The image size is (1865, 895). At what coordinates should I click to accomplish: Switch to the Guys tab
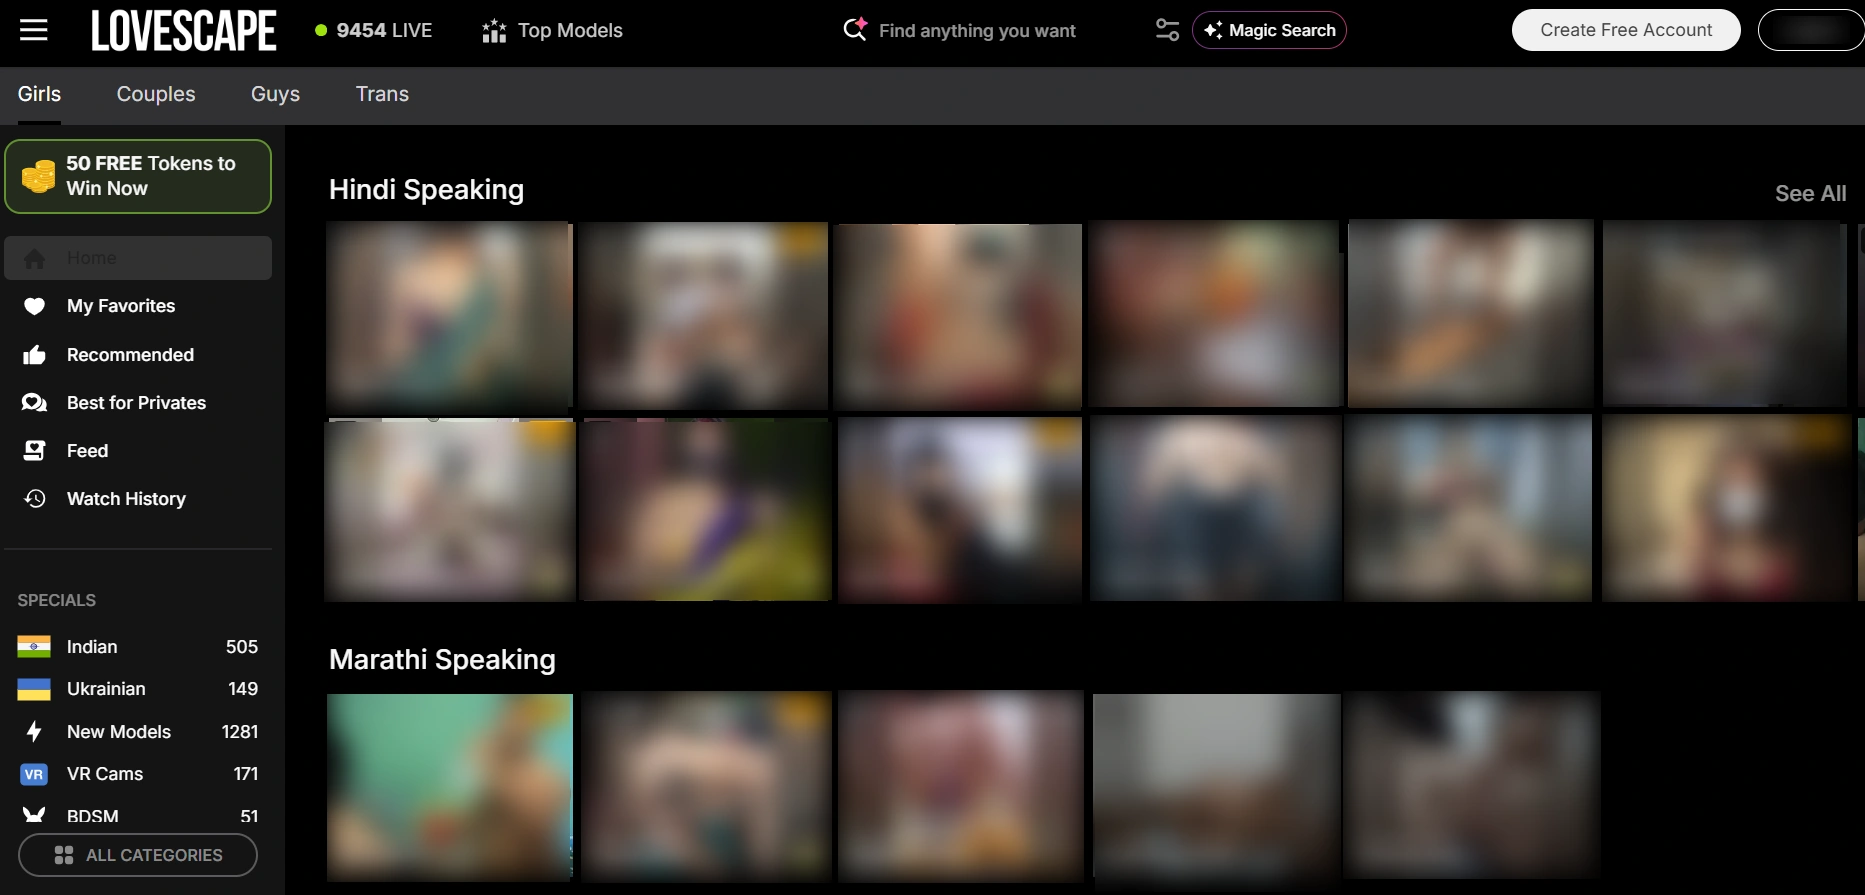tap(275, 94)
